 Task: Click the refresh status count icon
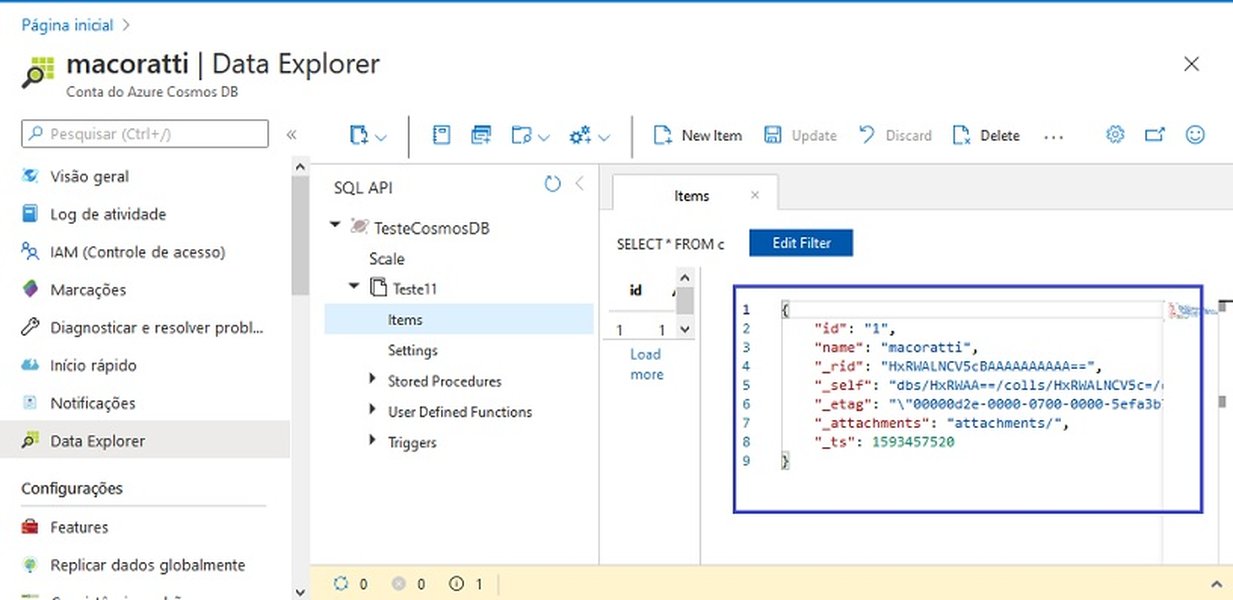[x=340, y=584]
